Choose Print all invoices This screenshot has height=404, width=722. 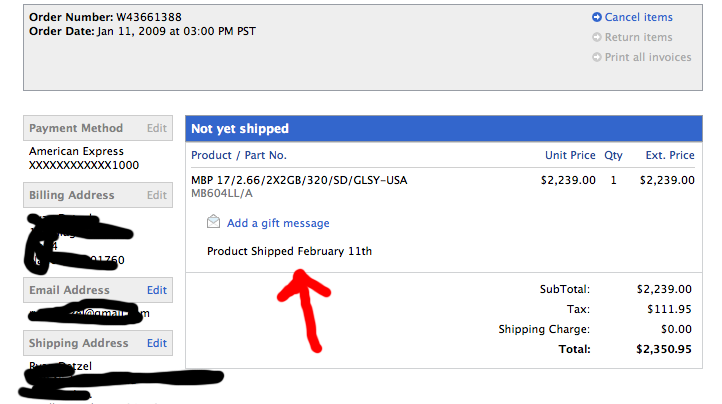tap(648, 57)
